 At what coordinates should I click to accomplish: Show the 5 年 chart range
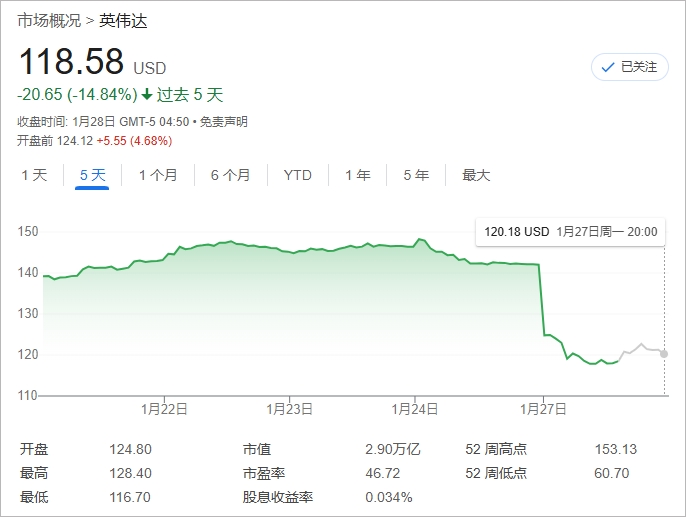[x=416, y=175]
